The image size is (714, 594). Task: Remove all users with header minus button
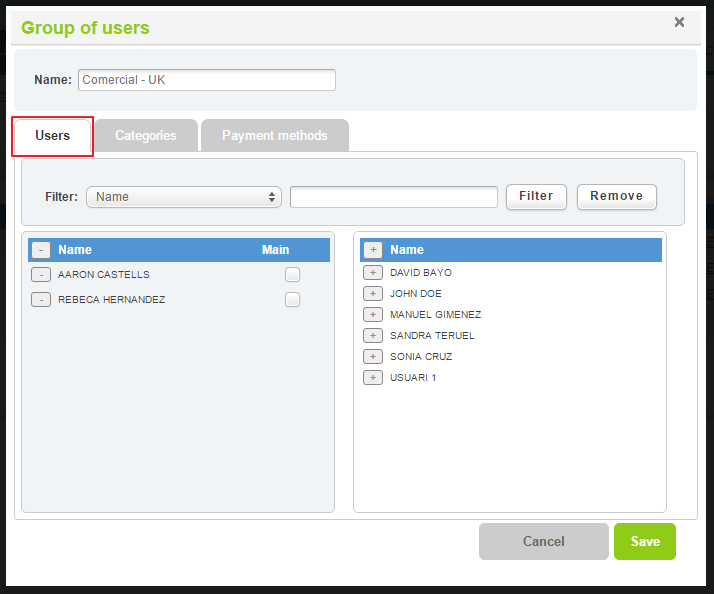pyautogui.click(x=41, y=250)
